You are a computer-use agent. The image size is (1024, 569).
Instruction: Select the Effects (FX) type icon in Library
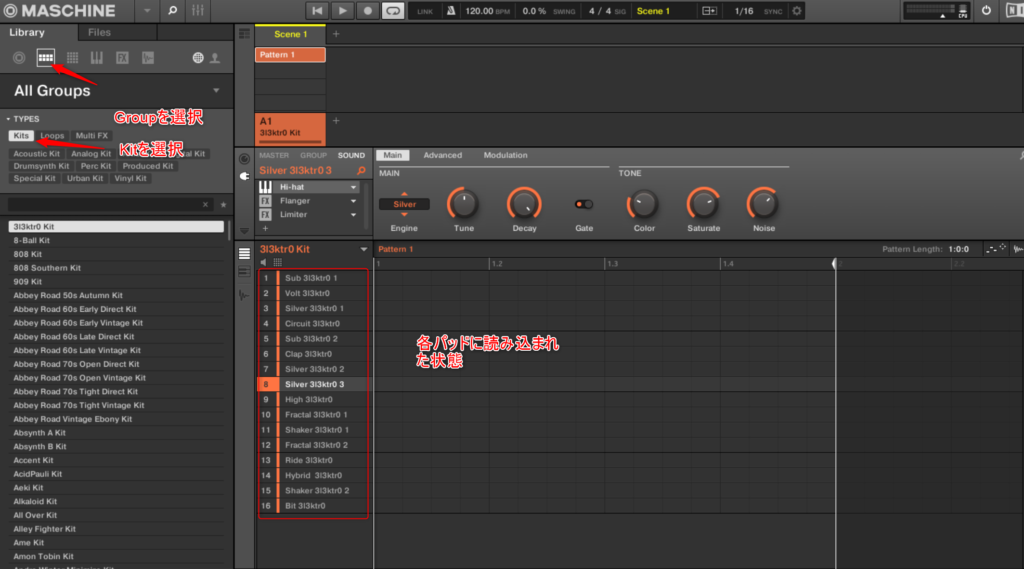[x=122, y=58]
